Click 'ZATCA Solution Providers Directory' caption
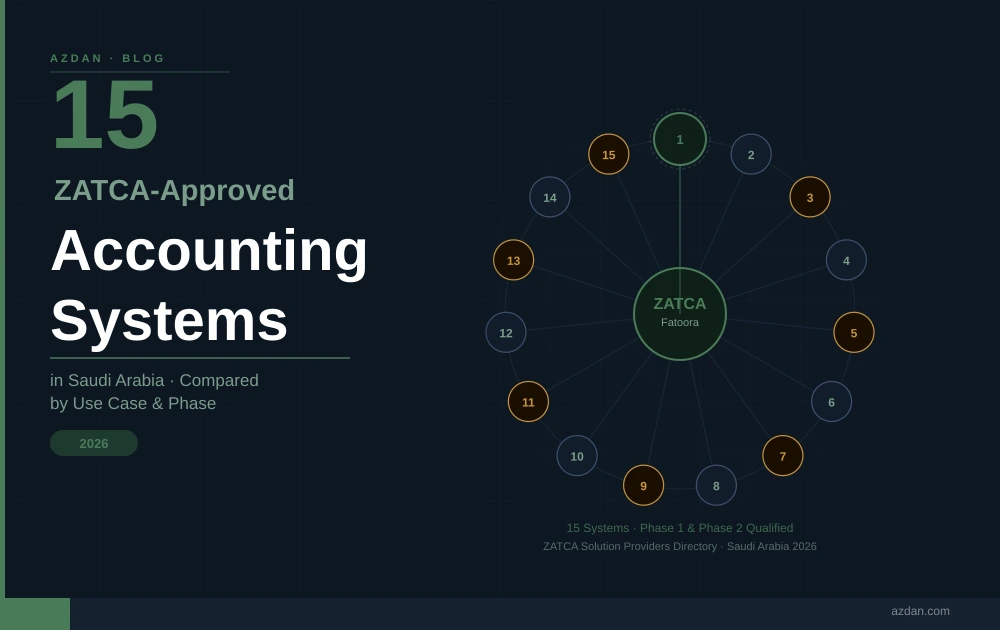This screenshot has height=630, width=1000. (630, 546)
